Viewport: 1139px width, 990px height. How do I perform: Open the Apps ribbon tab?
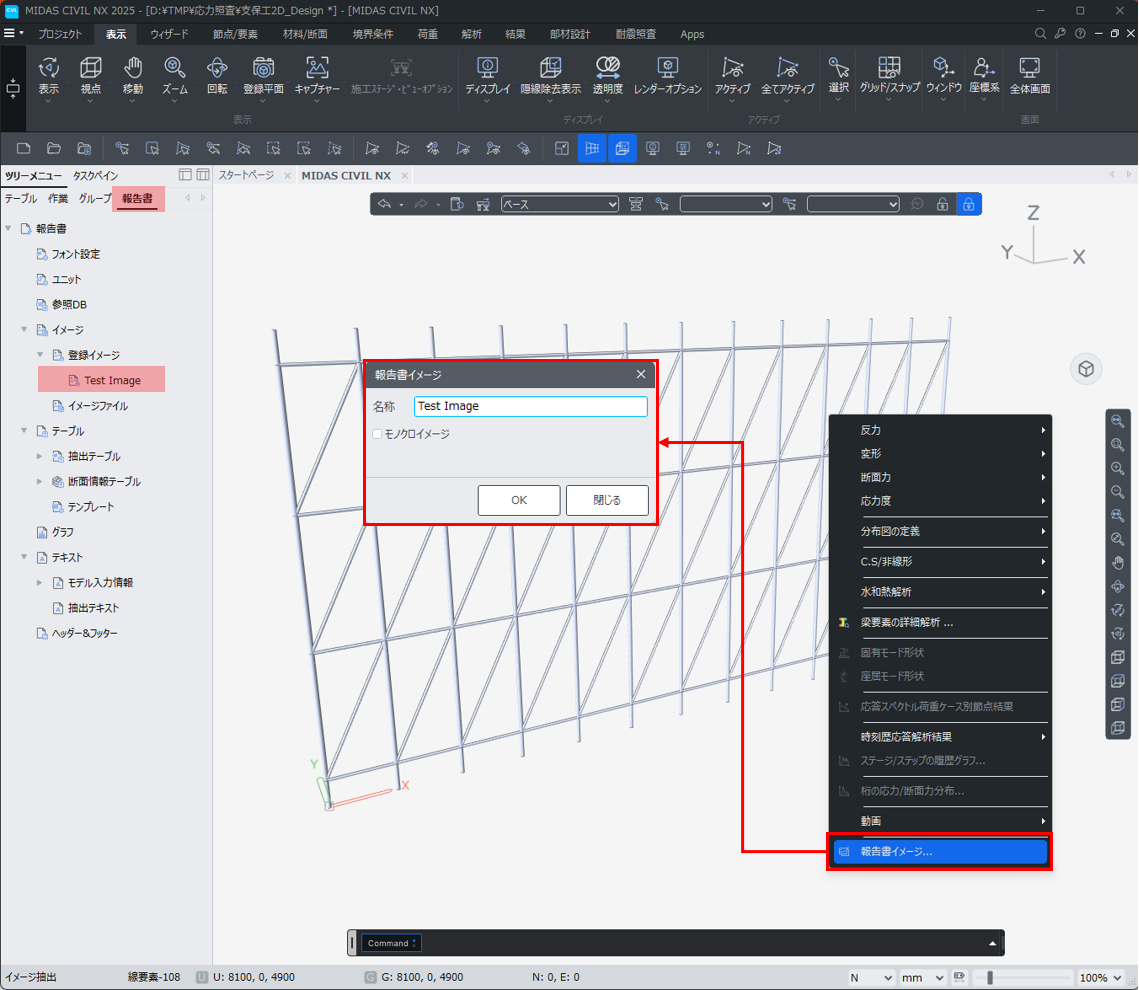692,34
